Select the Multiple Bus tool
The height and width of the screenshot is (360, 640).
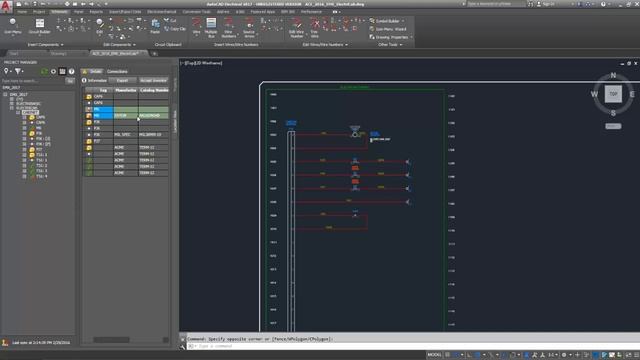tap(211, 27)
